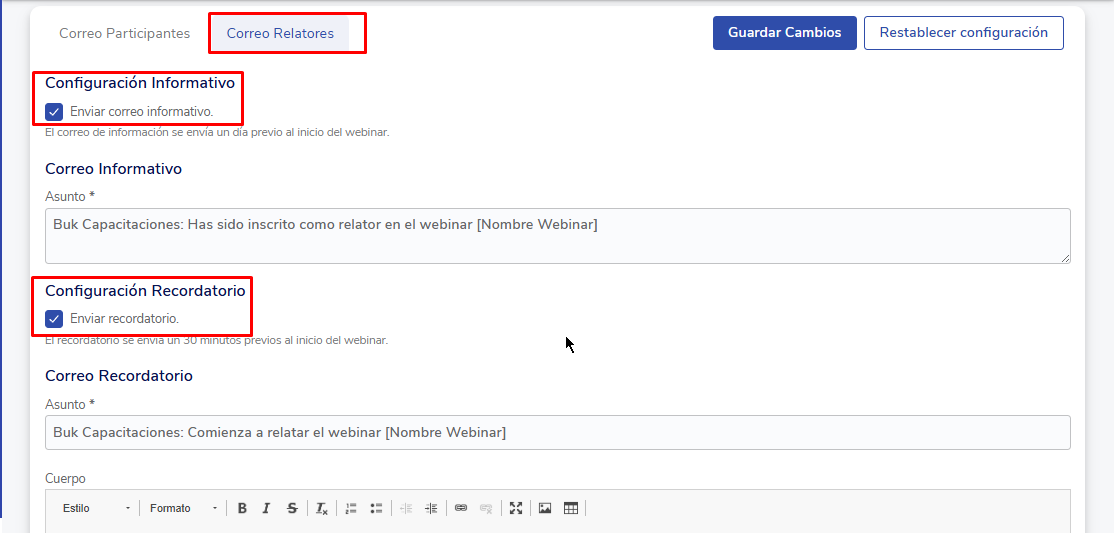Maximize the editor with fullscreen icon

516,508
